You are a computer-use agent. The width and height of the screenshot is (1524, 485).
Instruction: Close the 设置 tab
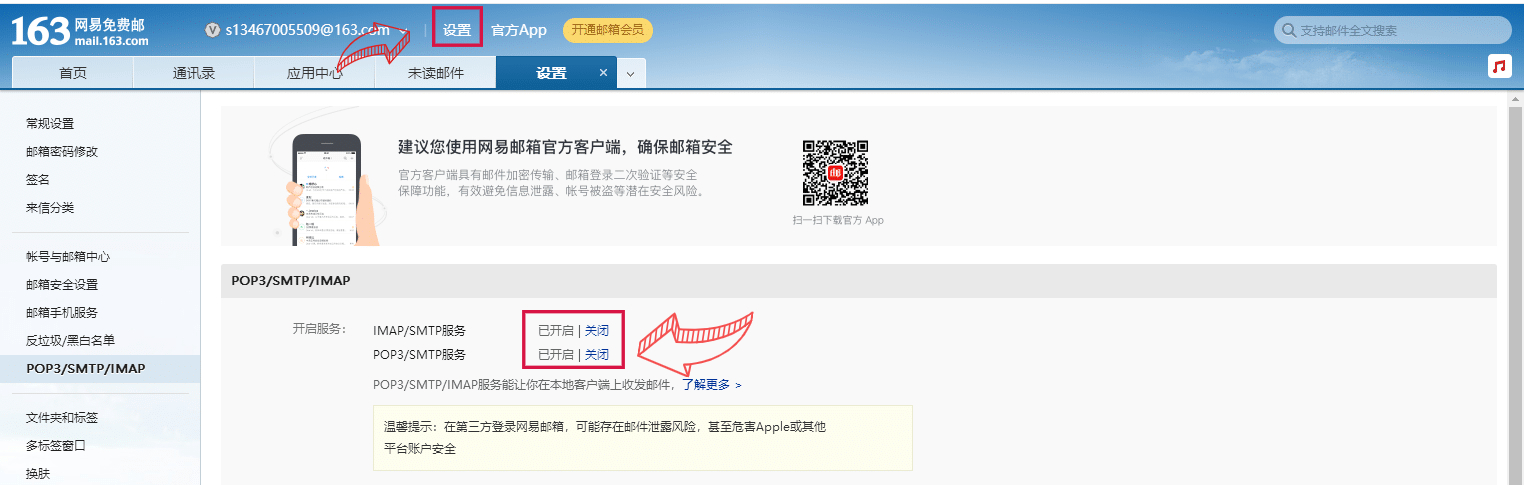(x=603, y=73)
